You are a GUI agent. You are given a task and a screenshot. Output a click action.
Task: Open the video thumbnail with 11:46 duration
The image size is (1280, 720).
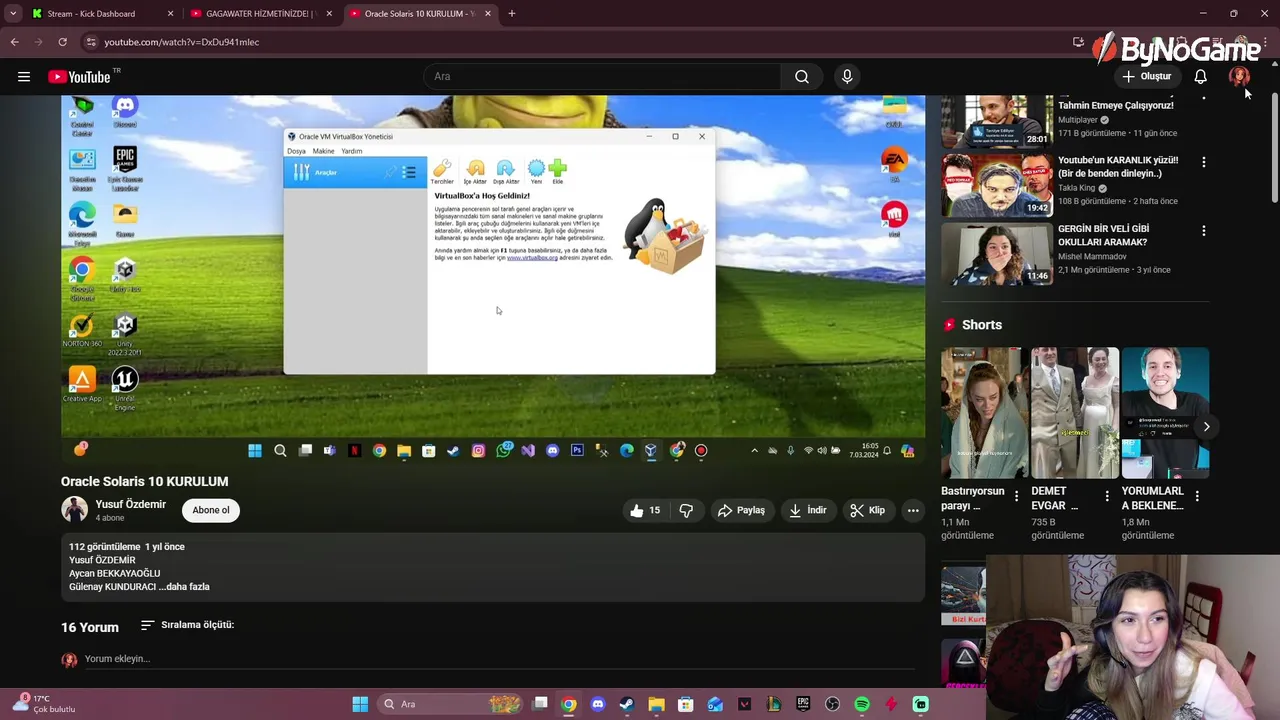(x=997, y=253)
